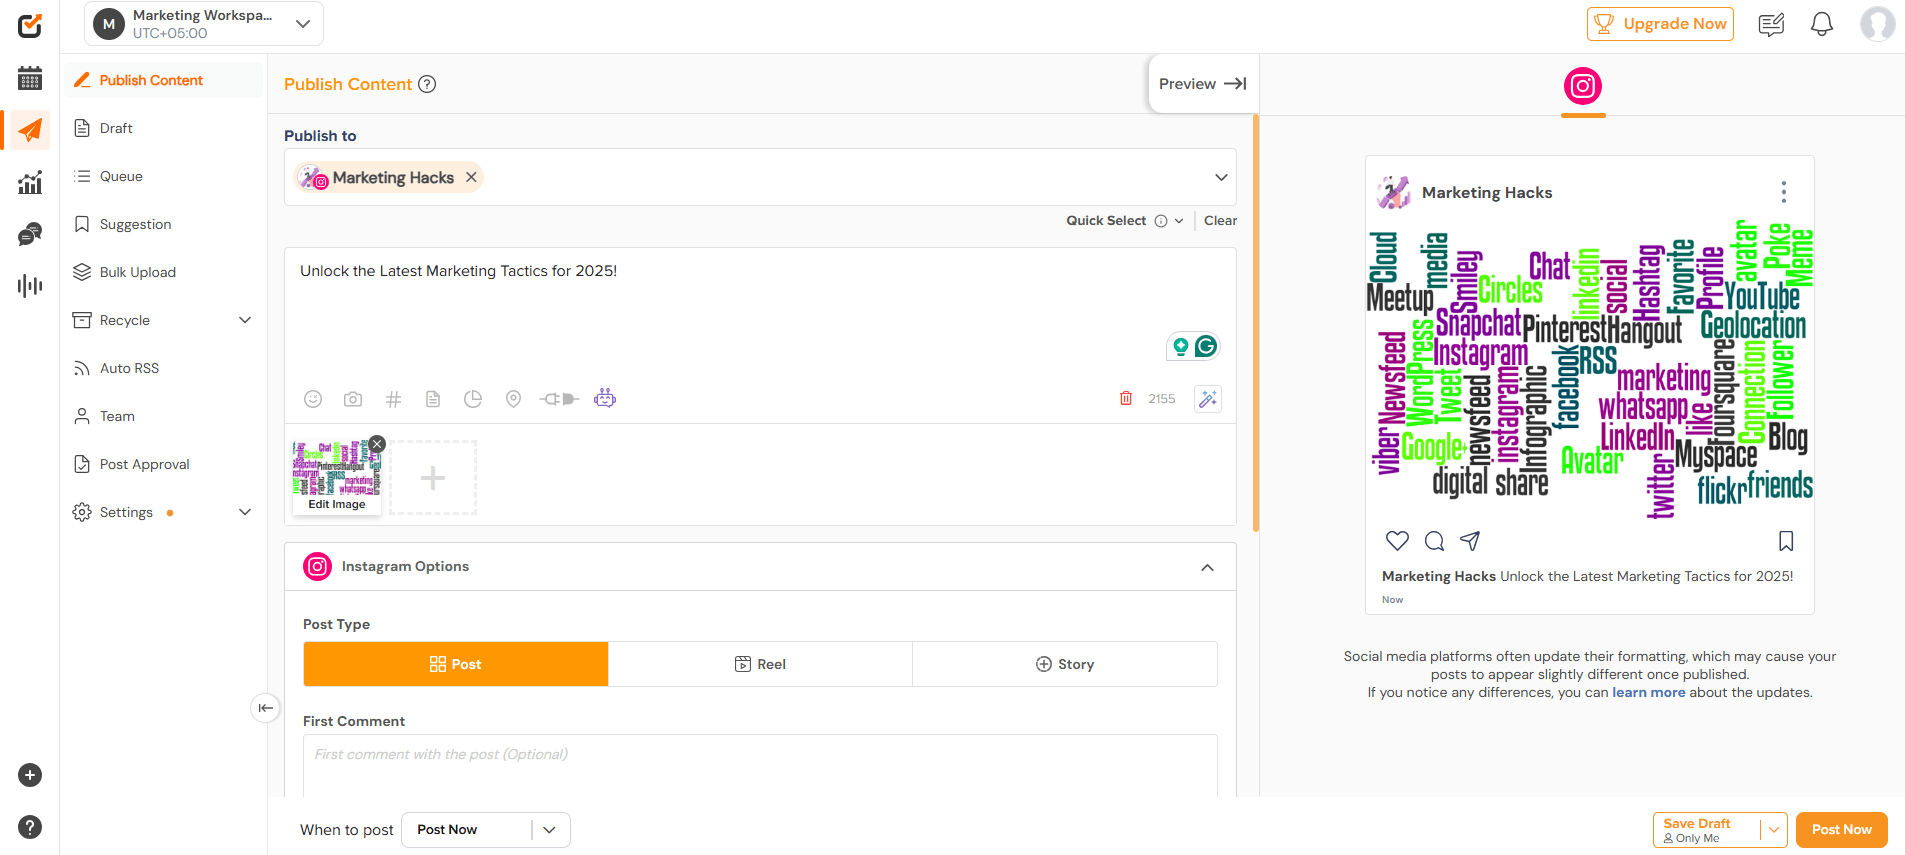Viewport: 1905px width, 855px height.
Task: Click the bookmark icon in preview
Action: point(1786,541)
